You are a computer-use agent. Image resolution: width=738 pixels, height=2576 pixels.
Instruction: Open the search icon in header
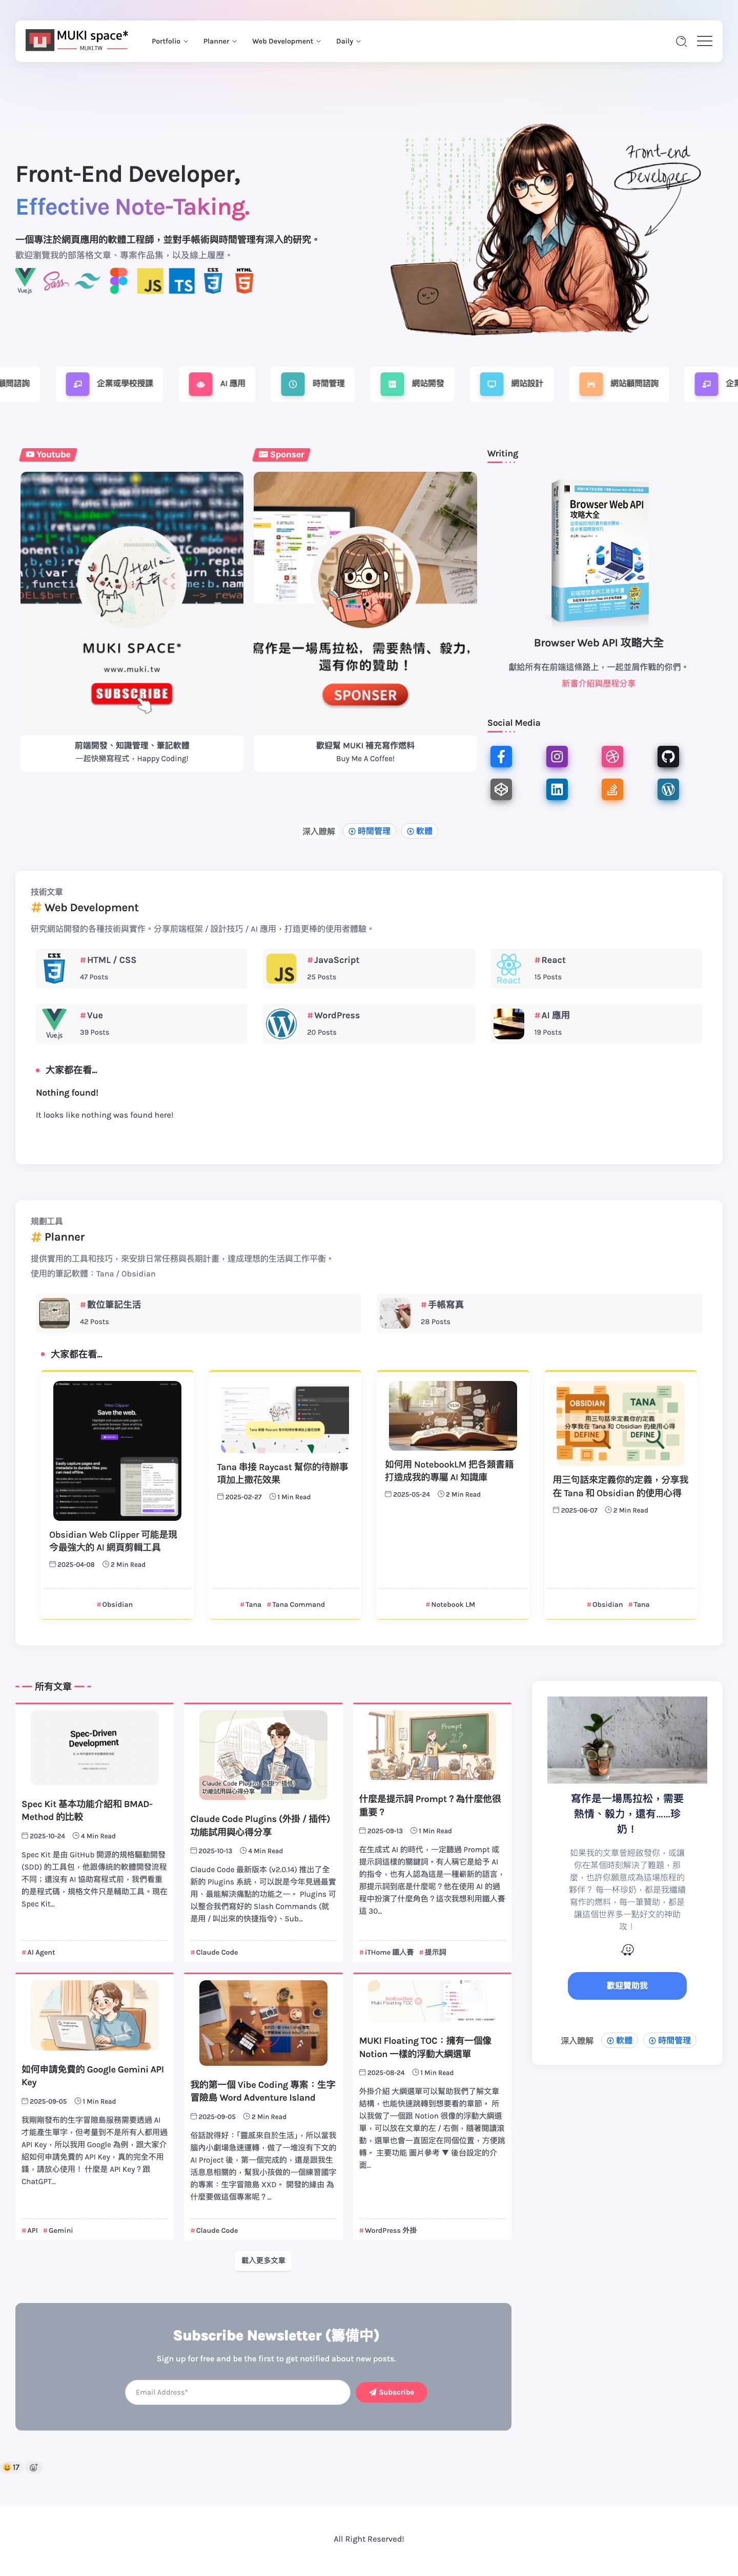tap(681, 41)
